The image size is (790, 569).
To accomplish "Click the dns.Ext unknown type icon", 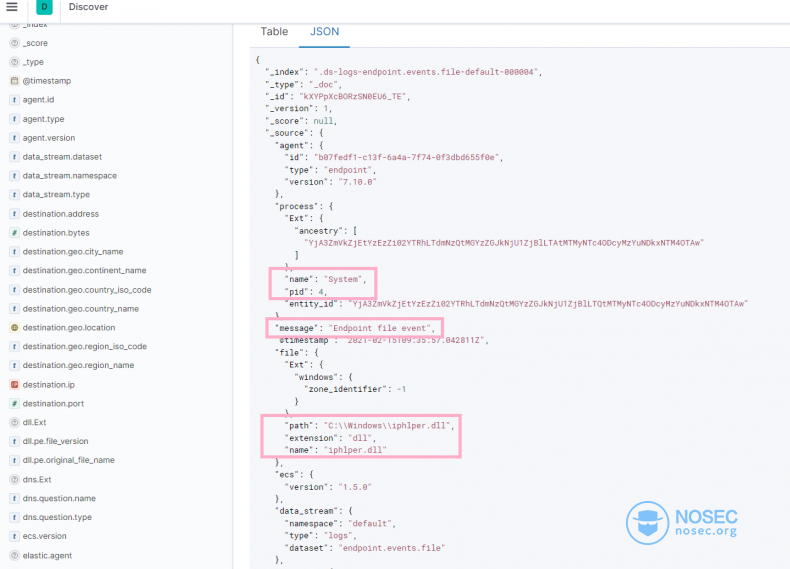I will tap(15, 479).
